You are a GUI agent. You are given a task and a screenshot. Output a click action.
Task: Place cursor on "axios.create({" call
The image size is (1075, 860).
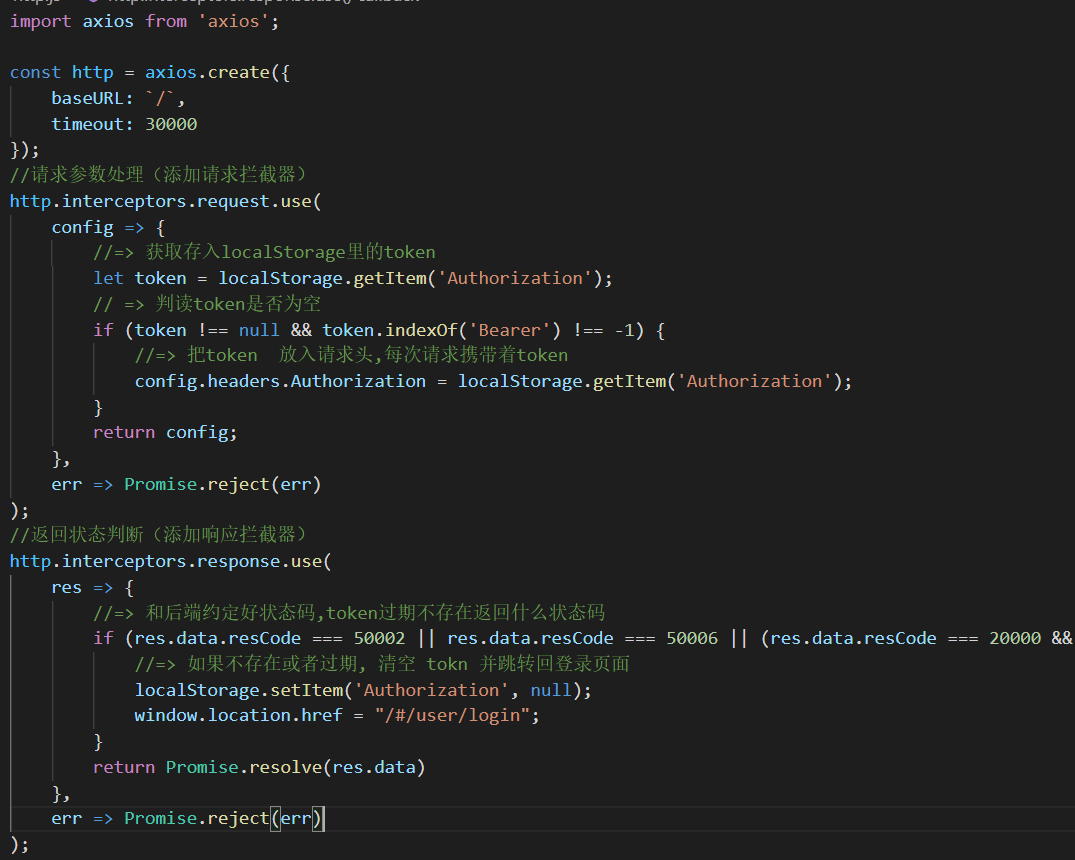[217, 73]
